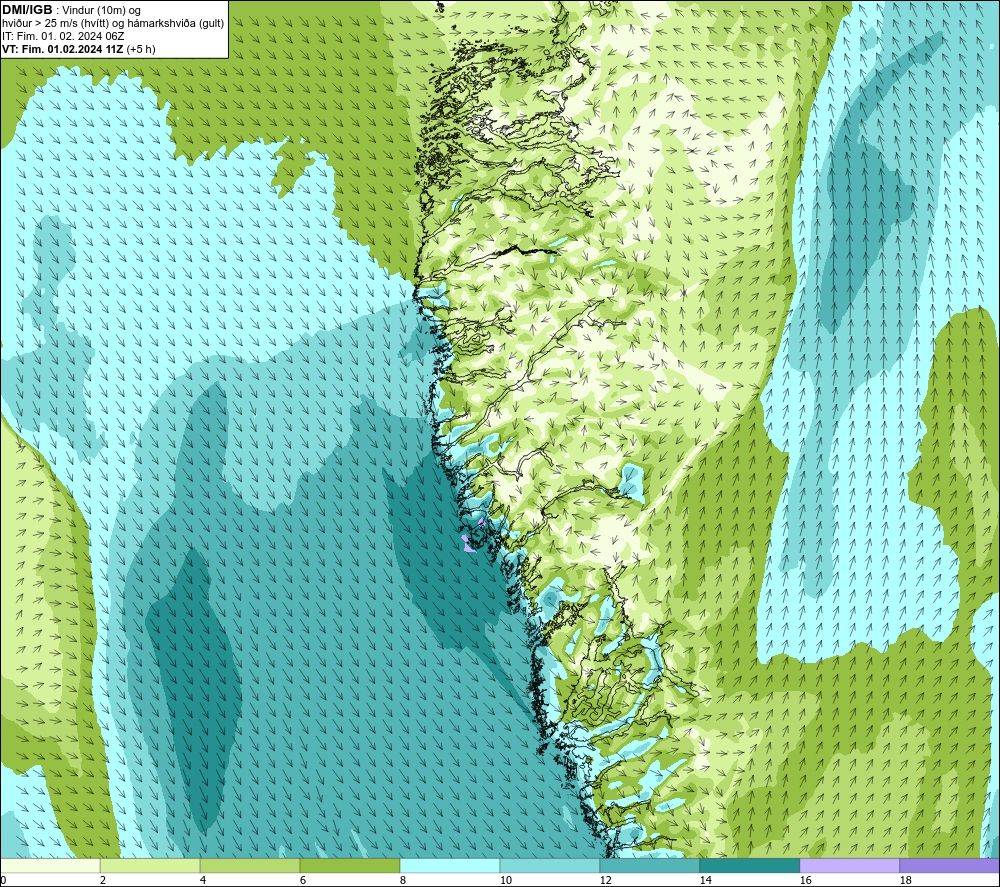Click the 12–14 m/s teal legend swatch
The width and height of the screenshot is (1000, 887).
649,865
